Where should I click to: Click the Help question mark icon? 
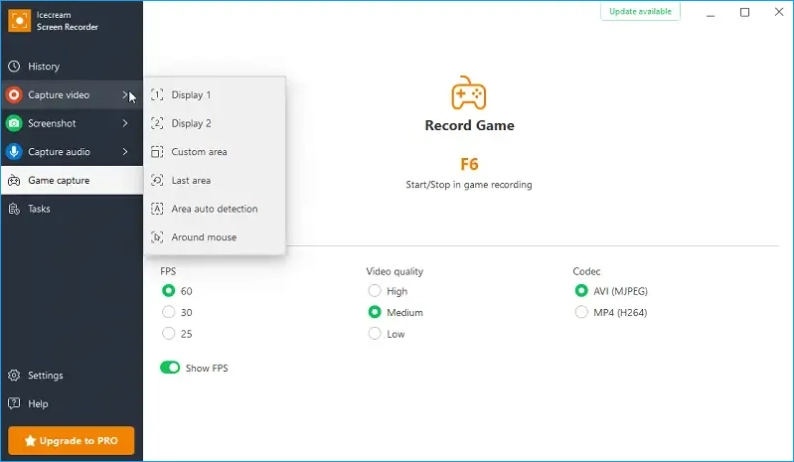(14, 404)
